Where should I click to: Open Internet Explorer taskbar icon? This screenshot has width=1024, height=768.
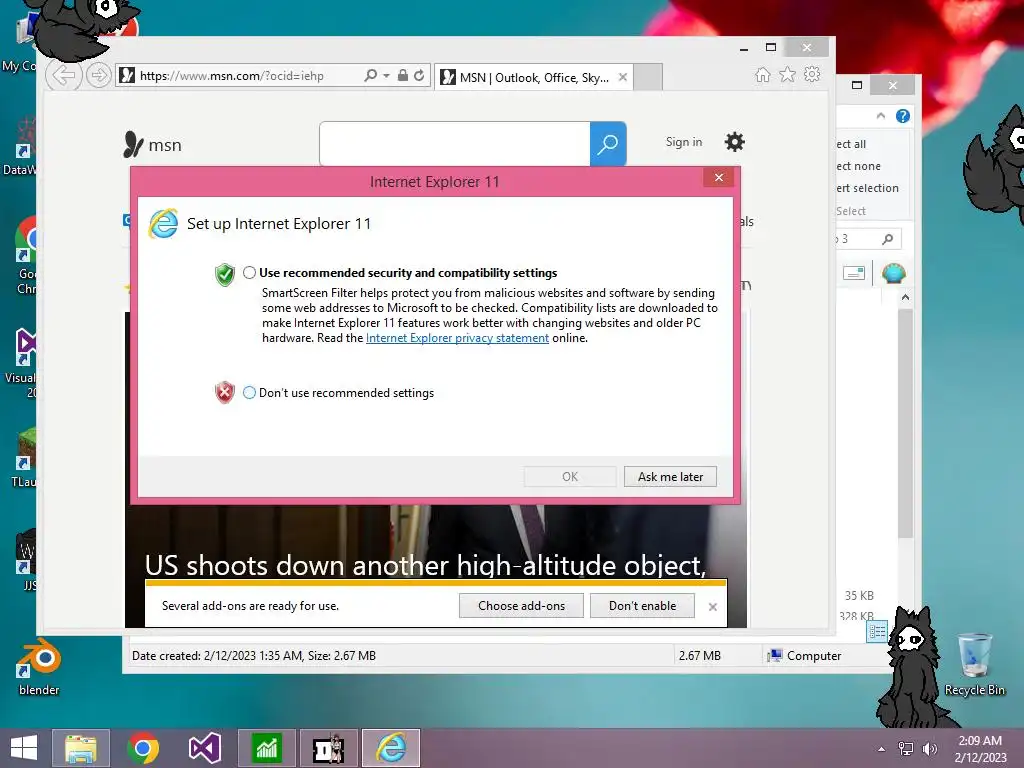tap(391, 748)
